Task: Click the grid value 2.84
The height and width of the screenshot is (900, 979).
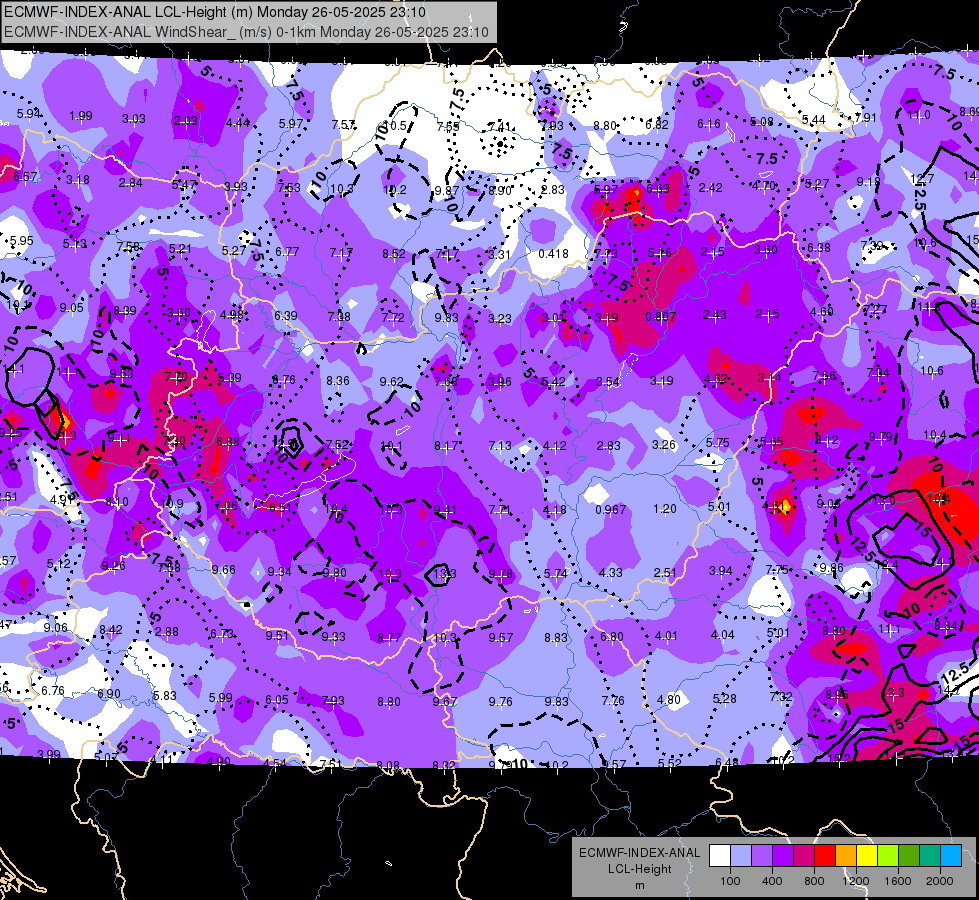Action: pyautogui.click(x=130, y=182)
